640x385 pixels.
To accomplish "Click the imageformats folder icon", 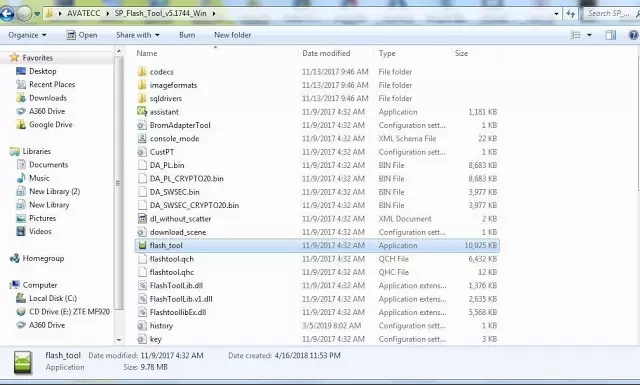I will coord(142,85).
